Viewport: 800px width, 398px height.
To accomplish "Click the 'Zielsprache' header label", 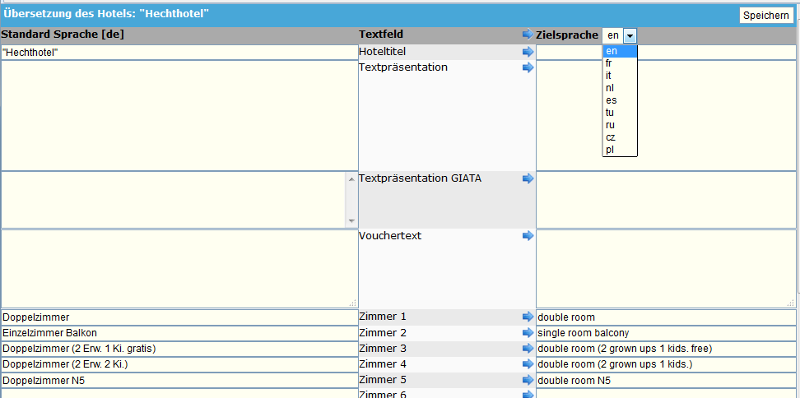I will point(566,35).
